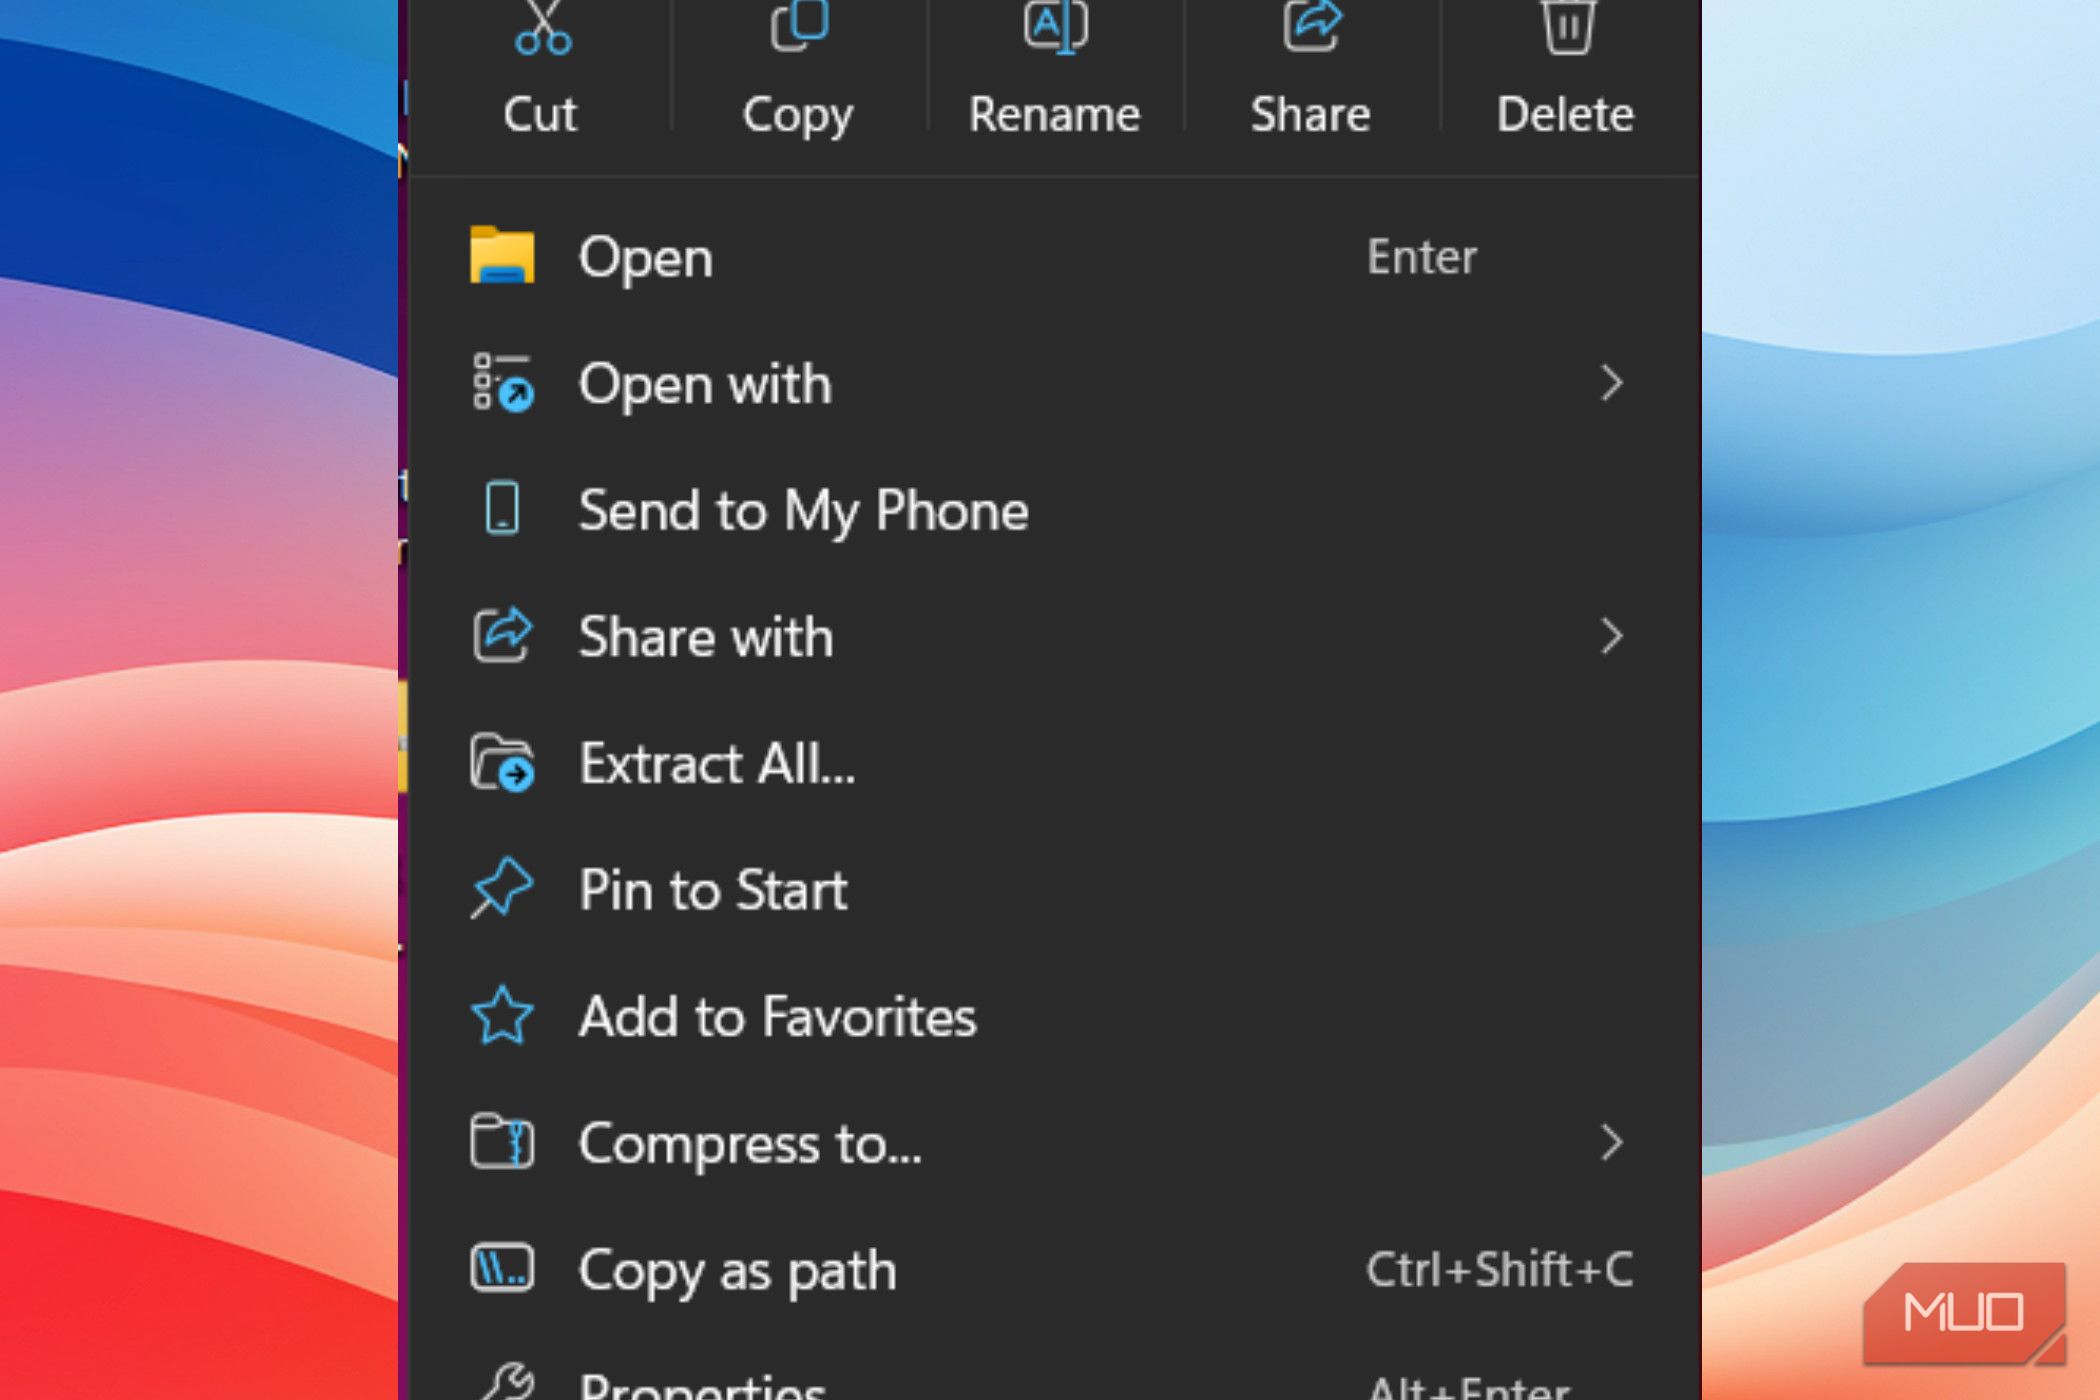Click the Cut label text

click(540, 114)
